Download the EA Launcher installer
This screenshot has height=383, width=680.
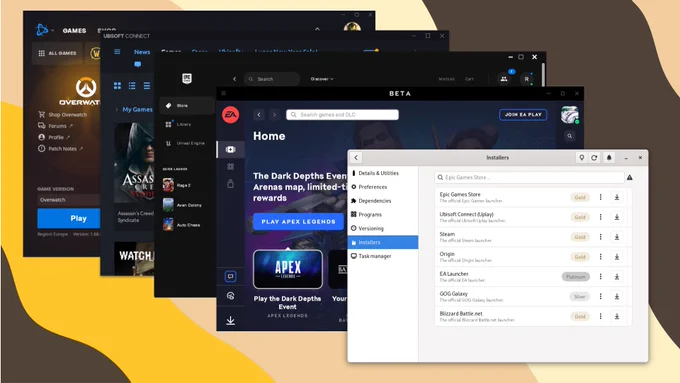coord(617,277)
